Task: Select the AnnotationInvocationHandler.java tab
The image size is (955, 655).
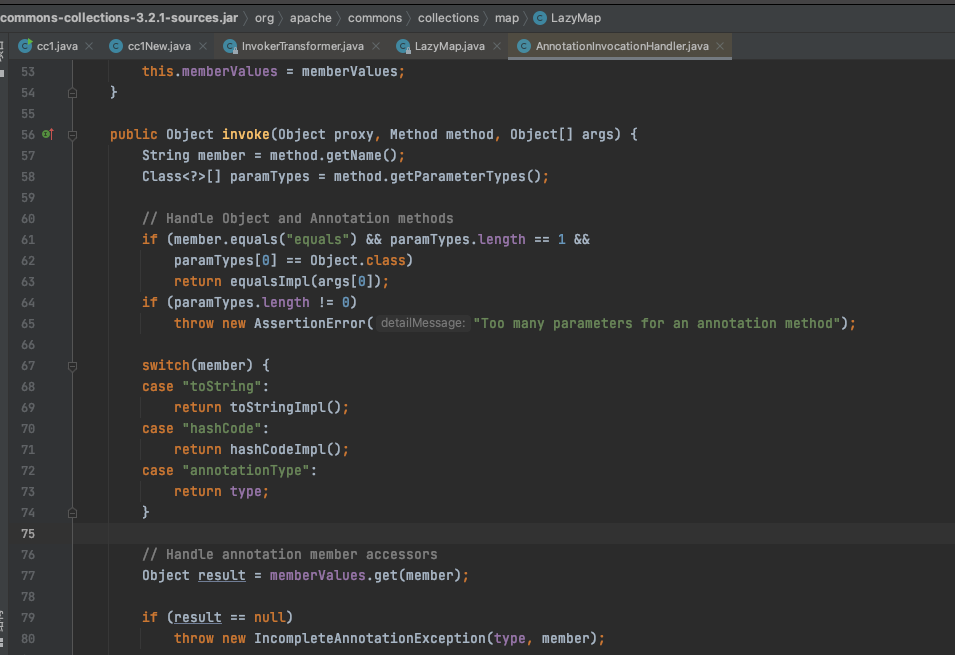Action: pos(622,46)
